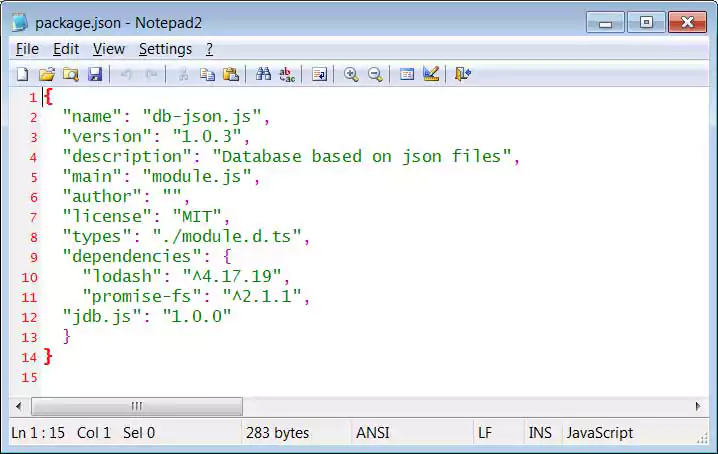Click the Col 1 status bar entry
Viewport: 718px width, 454px height.
pos(93,432)
